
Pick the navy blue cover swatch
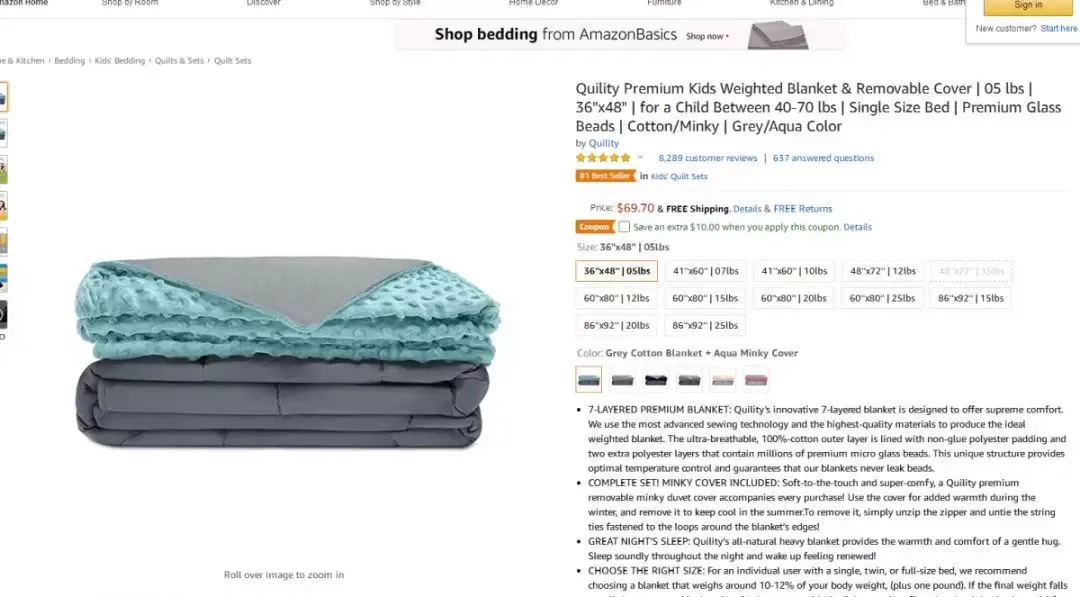click(655, 379)
